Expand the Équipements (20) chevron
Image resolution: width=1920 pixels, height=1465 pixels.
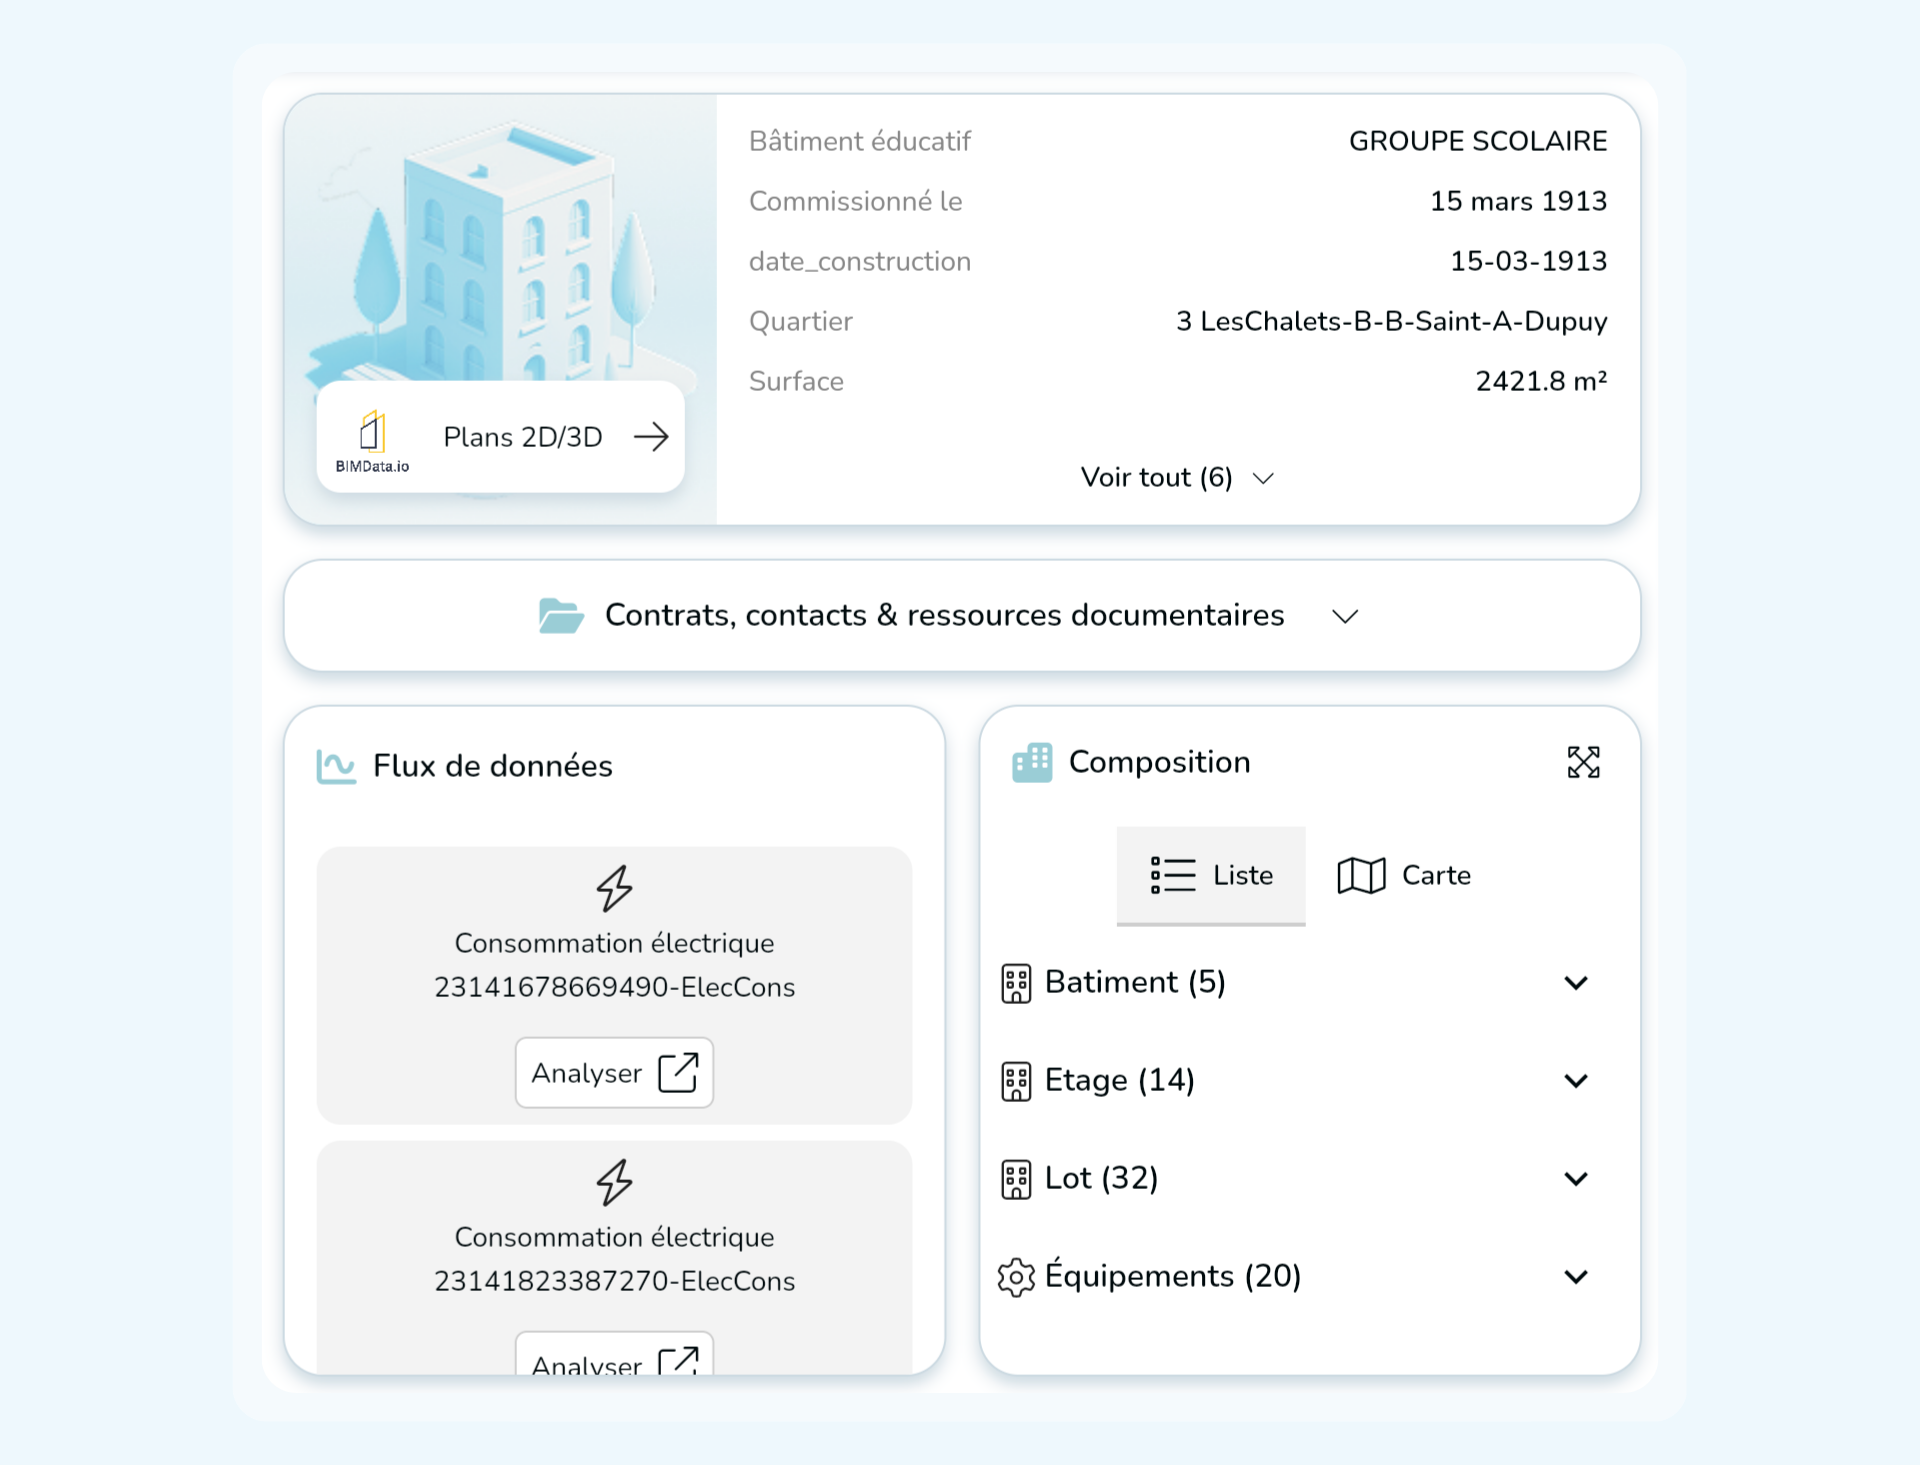click(1576, 1277)
